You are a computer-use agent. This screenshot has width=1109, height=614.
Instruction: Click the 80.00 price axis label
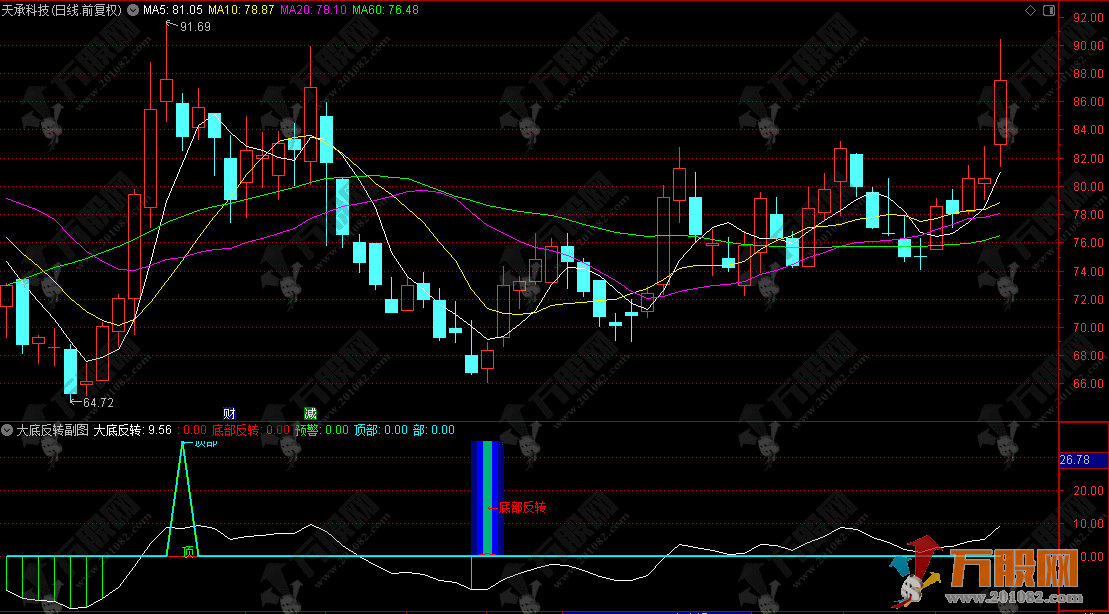point(1088,187)
